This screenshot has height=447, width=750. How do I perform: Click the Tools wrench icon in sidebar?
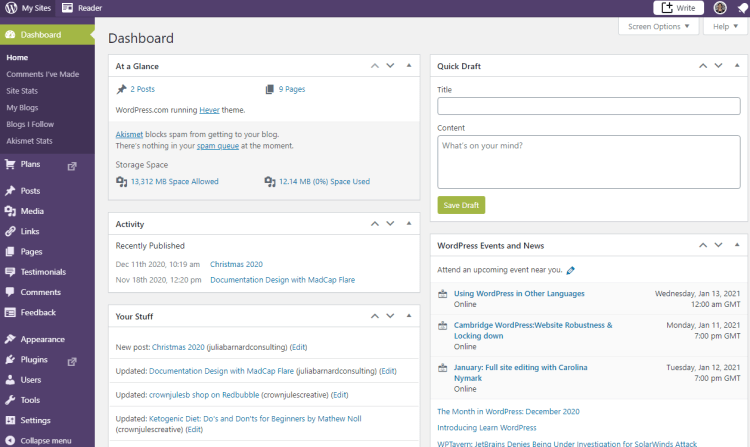click(10, 400)
